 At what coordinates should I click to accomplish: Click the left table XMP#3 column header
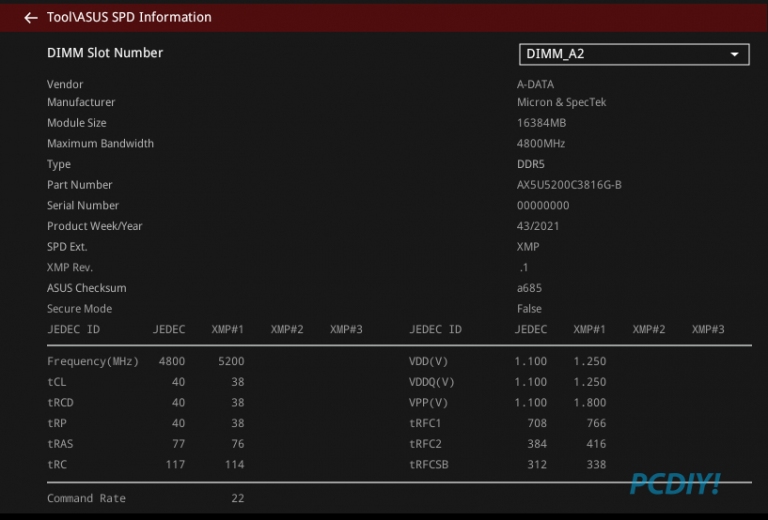click(x=346, y=330)
